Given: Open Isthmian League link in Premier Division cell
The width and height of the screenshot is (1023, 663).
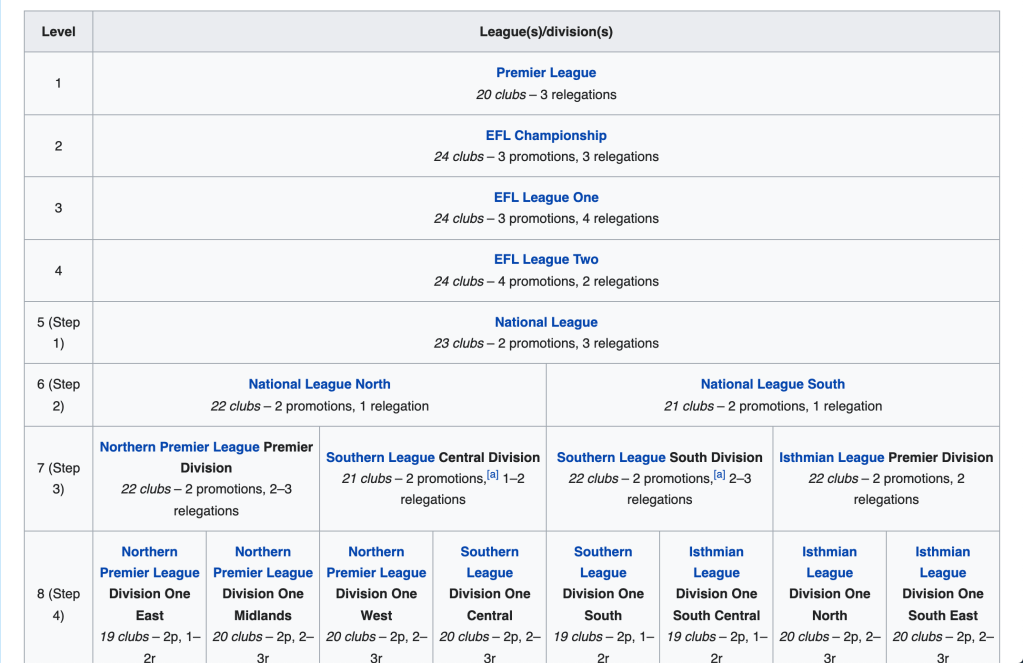Looking at the screenshot, I should coord(831,457).
